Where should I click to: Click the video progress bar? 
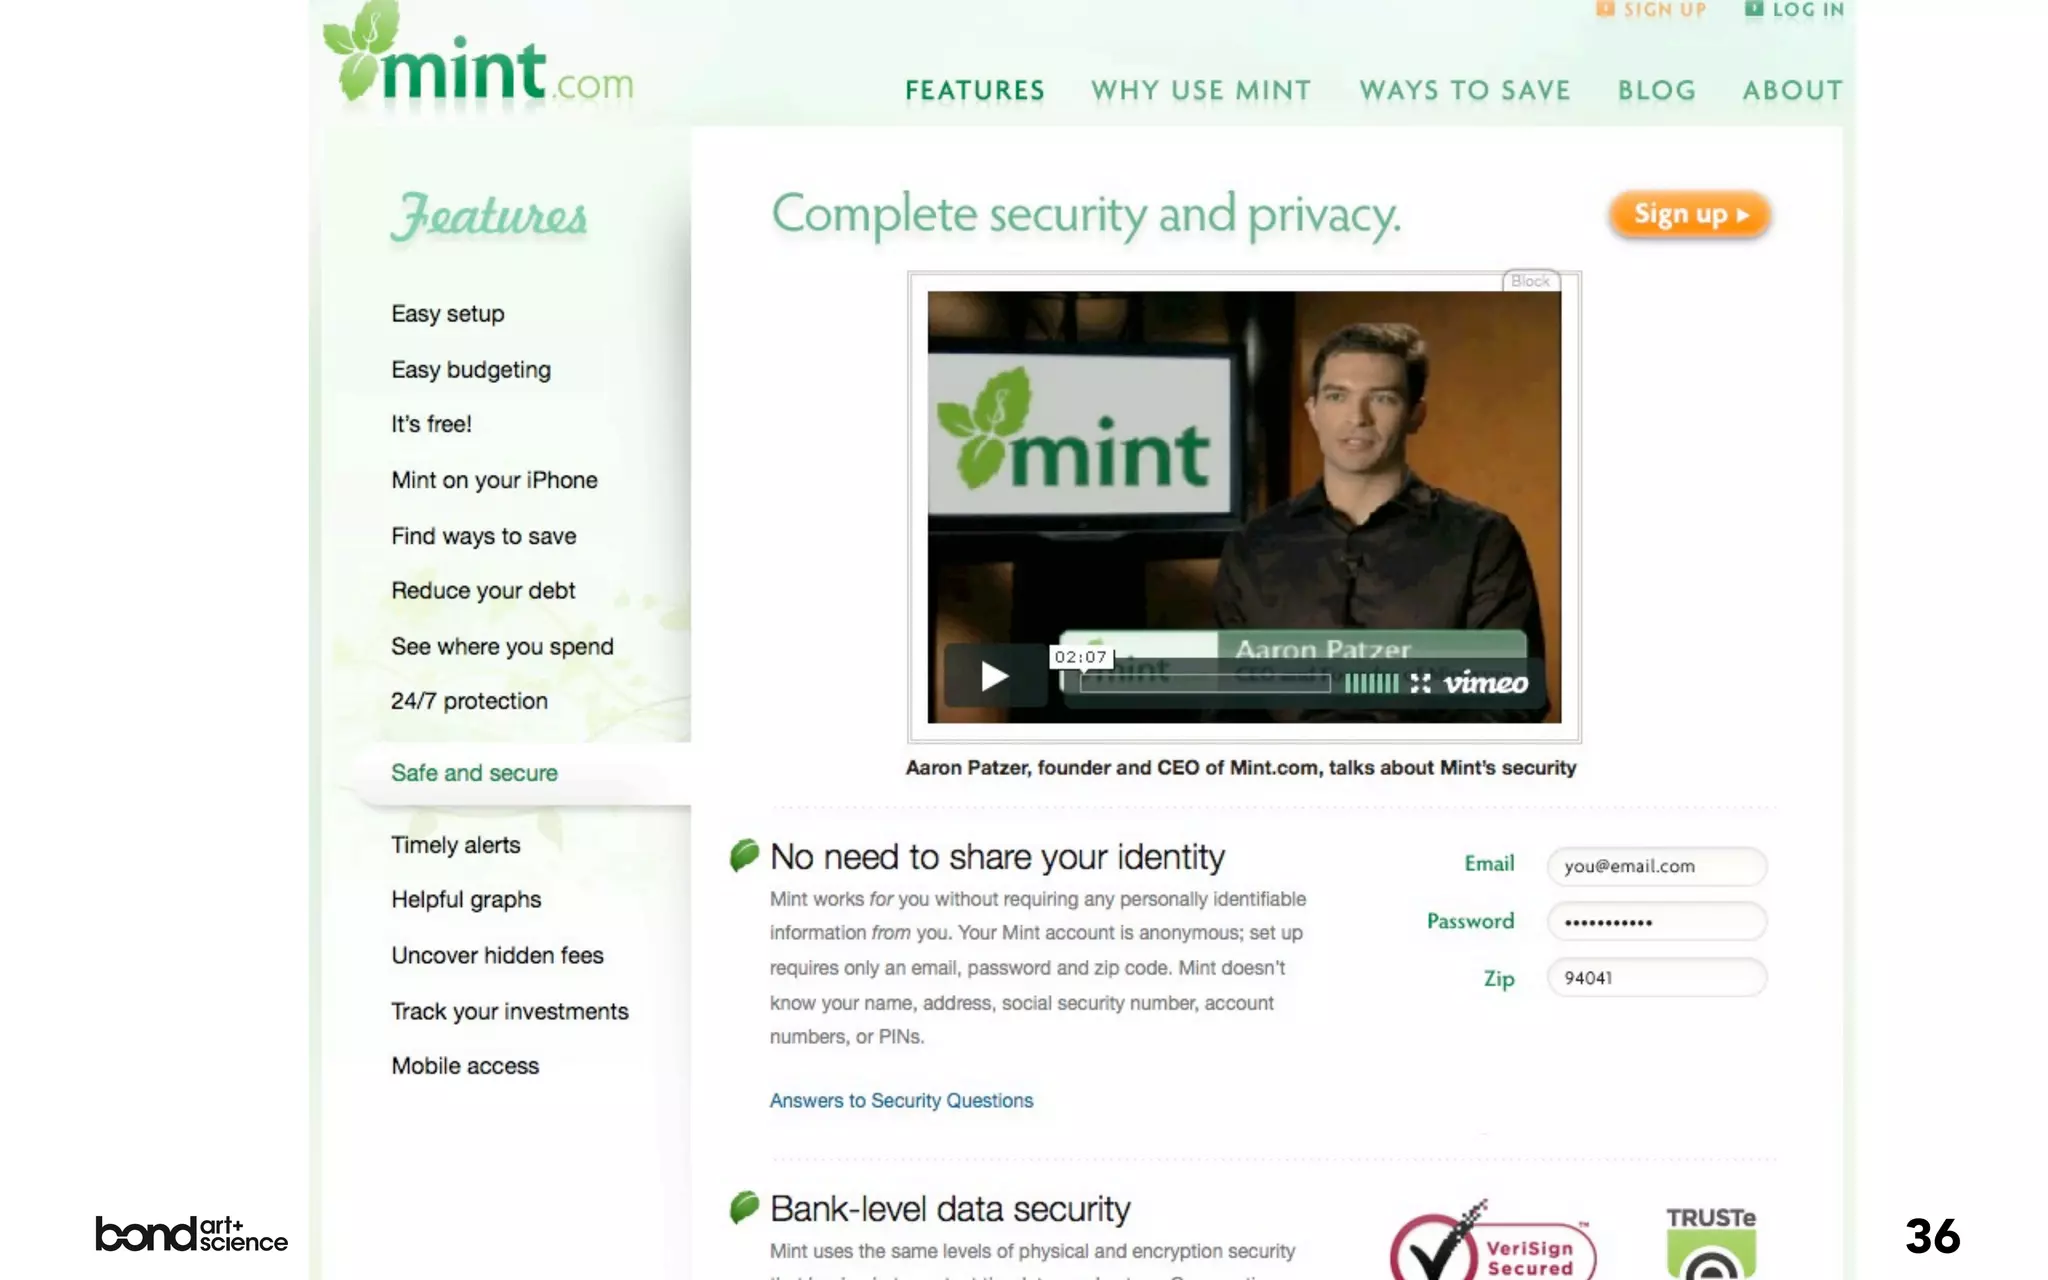tap(1205, 684)
